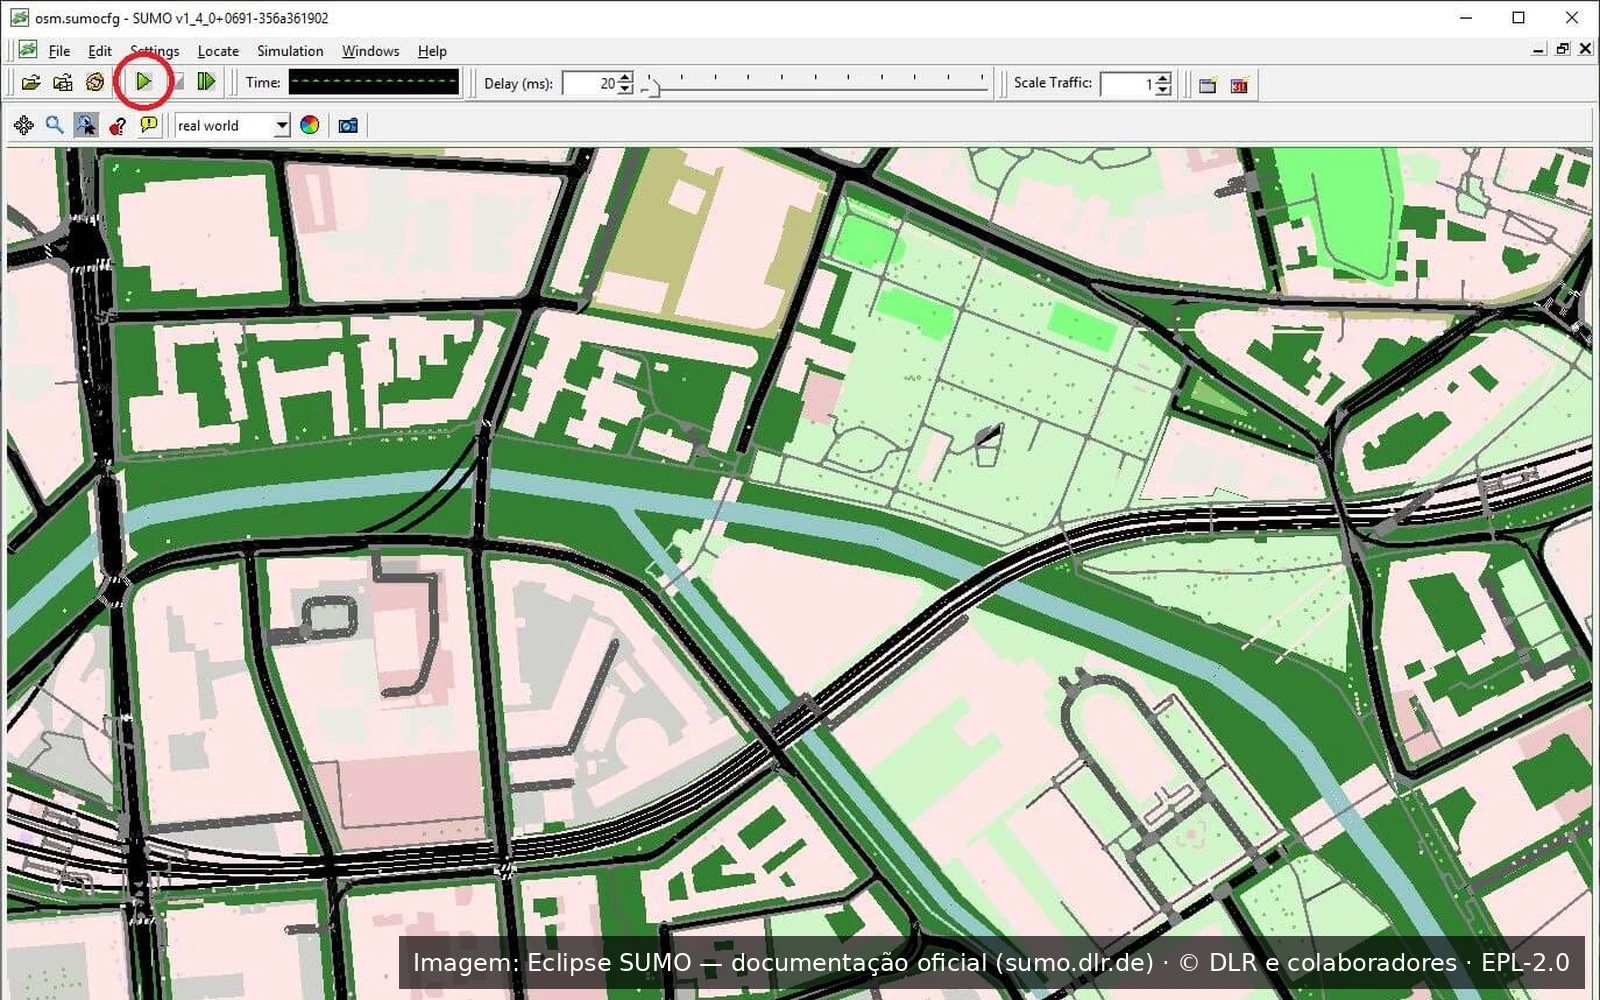Click the Open Network icon
This screenshot has height=1000, width=1600.
point(63,83)
